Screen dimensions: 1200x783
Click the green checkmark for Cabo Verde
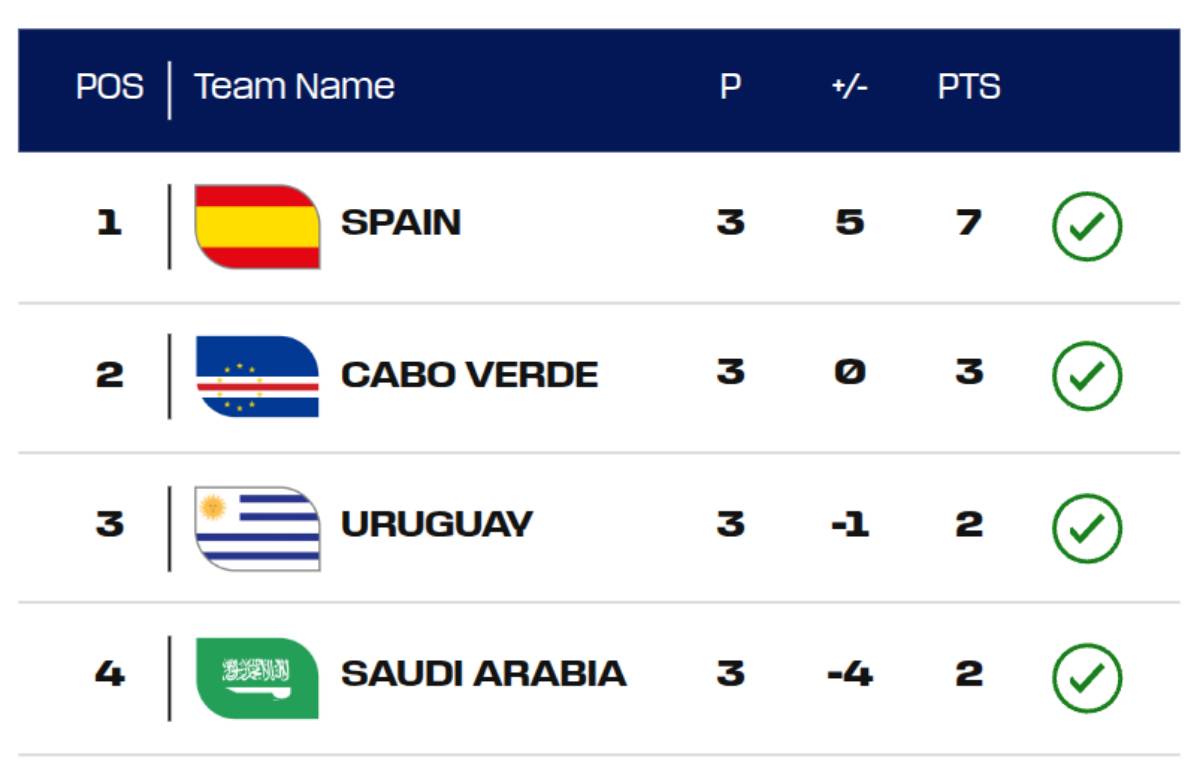point(1087,376)
